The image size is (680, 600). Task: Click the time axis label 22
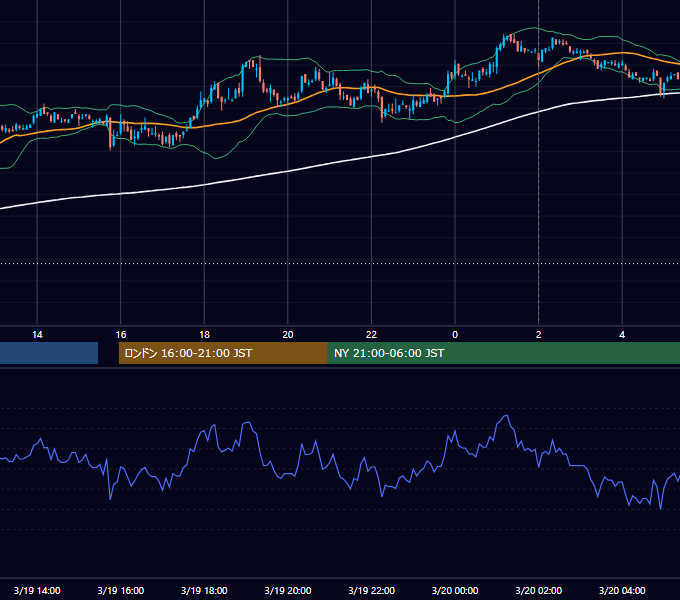(x=371, y=335)
